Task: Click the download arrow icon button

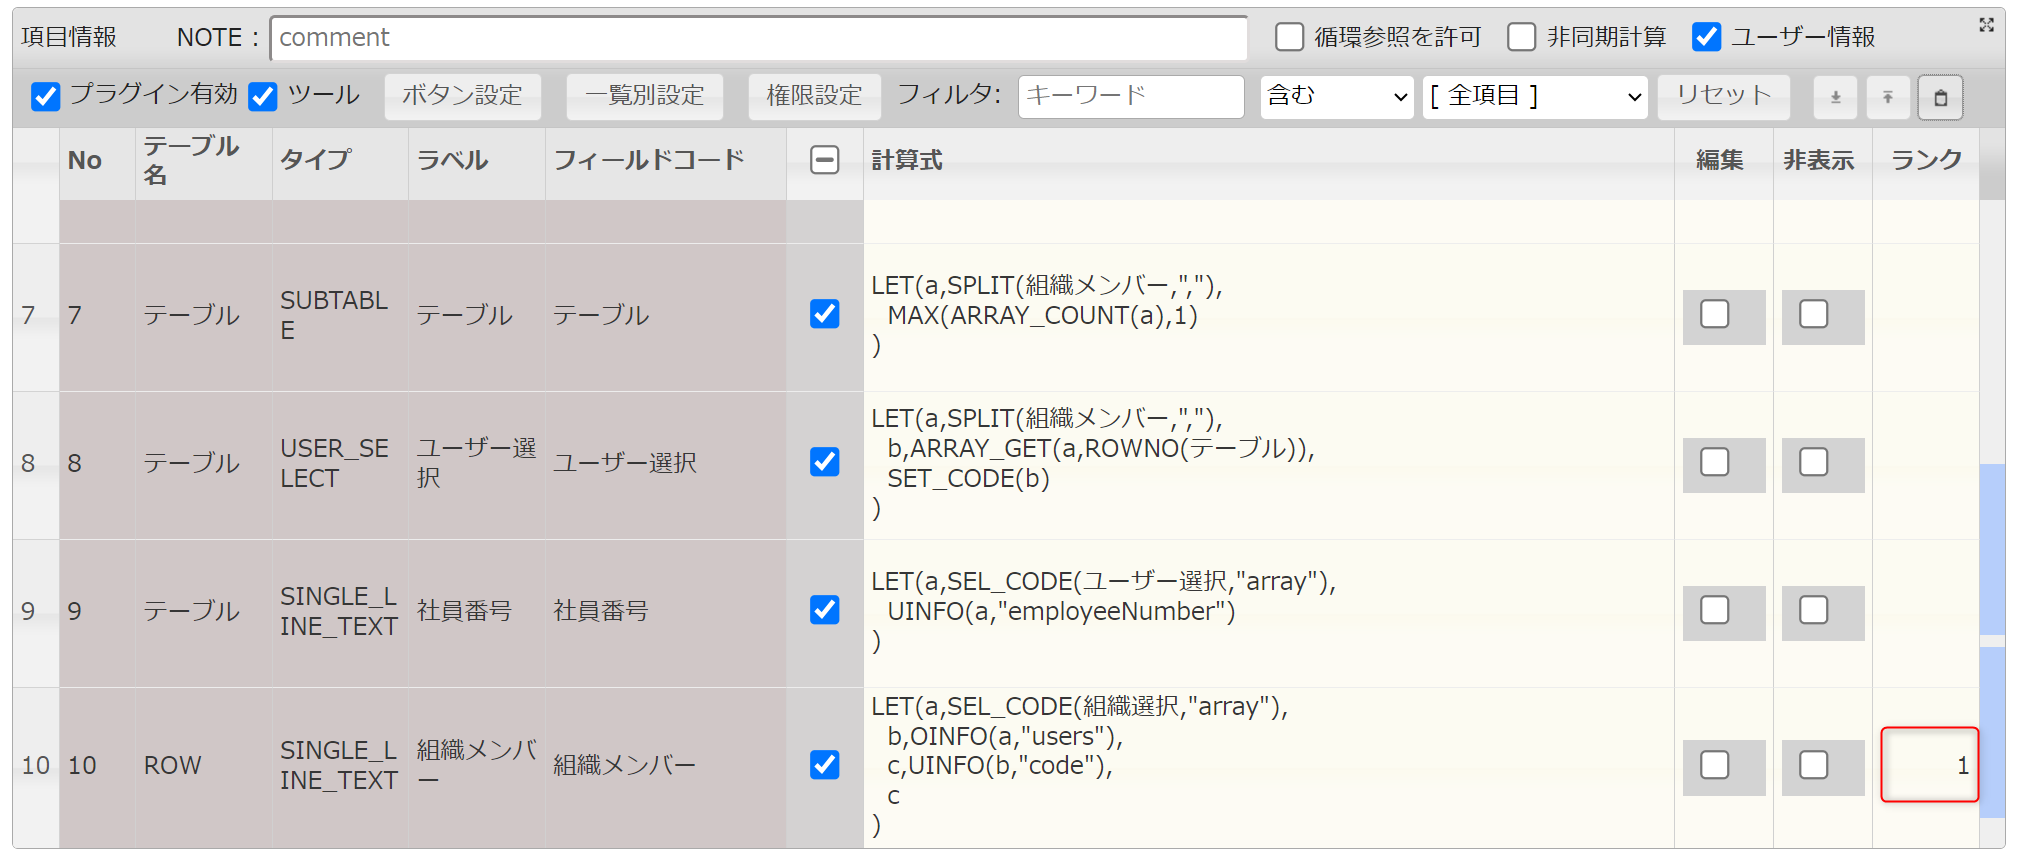Action: (x=1836, y=97)
